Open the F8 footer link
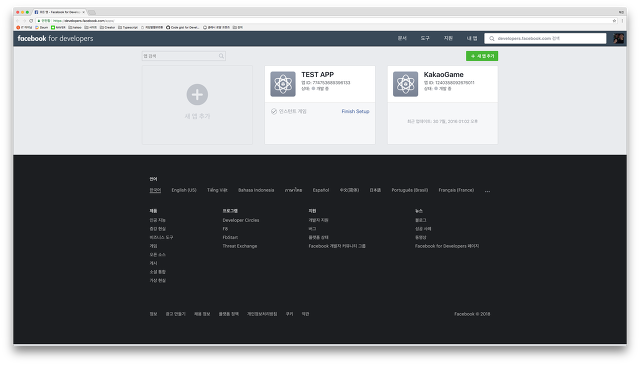The height and width of the screenshot is (365, 640). coord(225,229)
